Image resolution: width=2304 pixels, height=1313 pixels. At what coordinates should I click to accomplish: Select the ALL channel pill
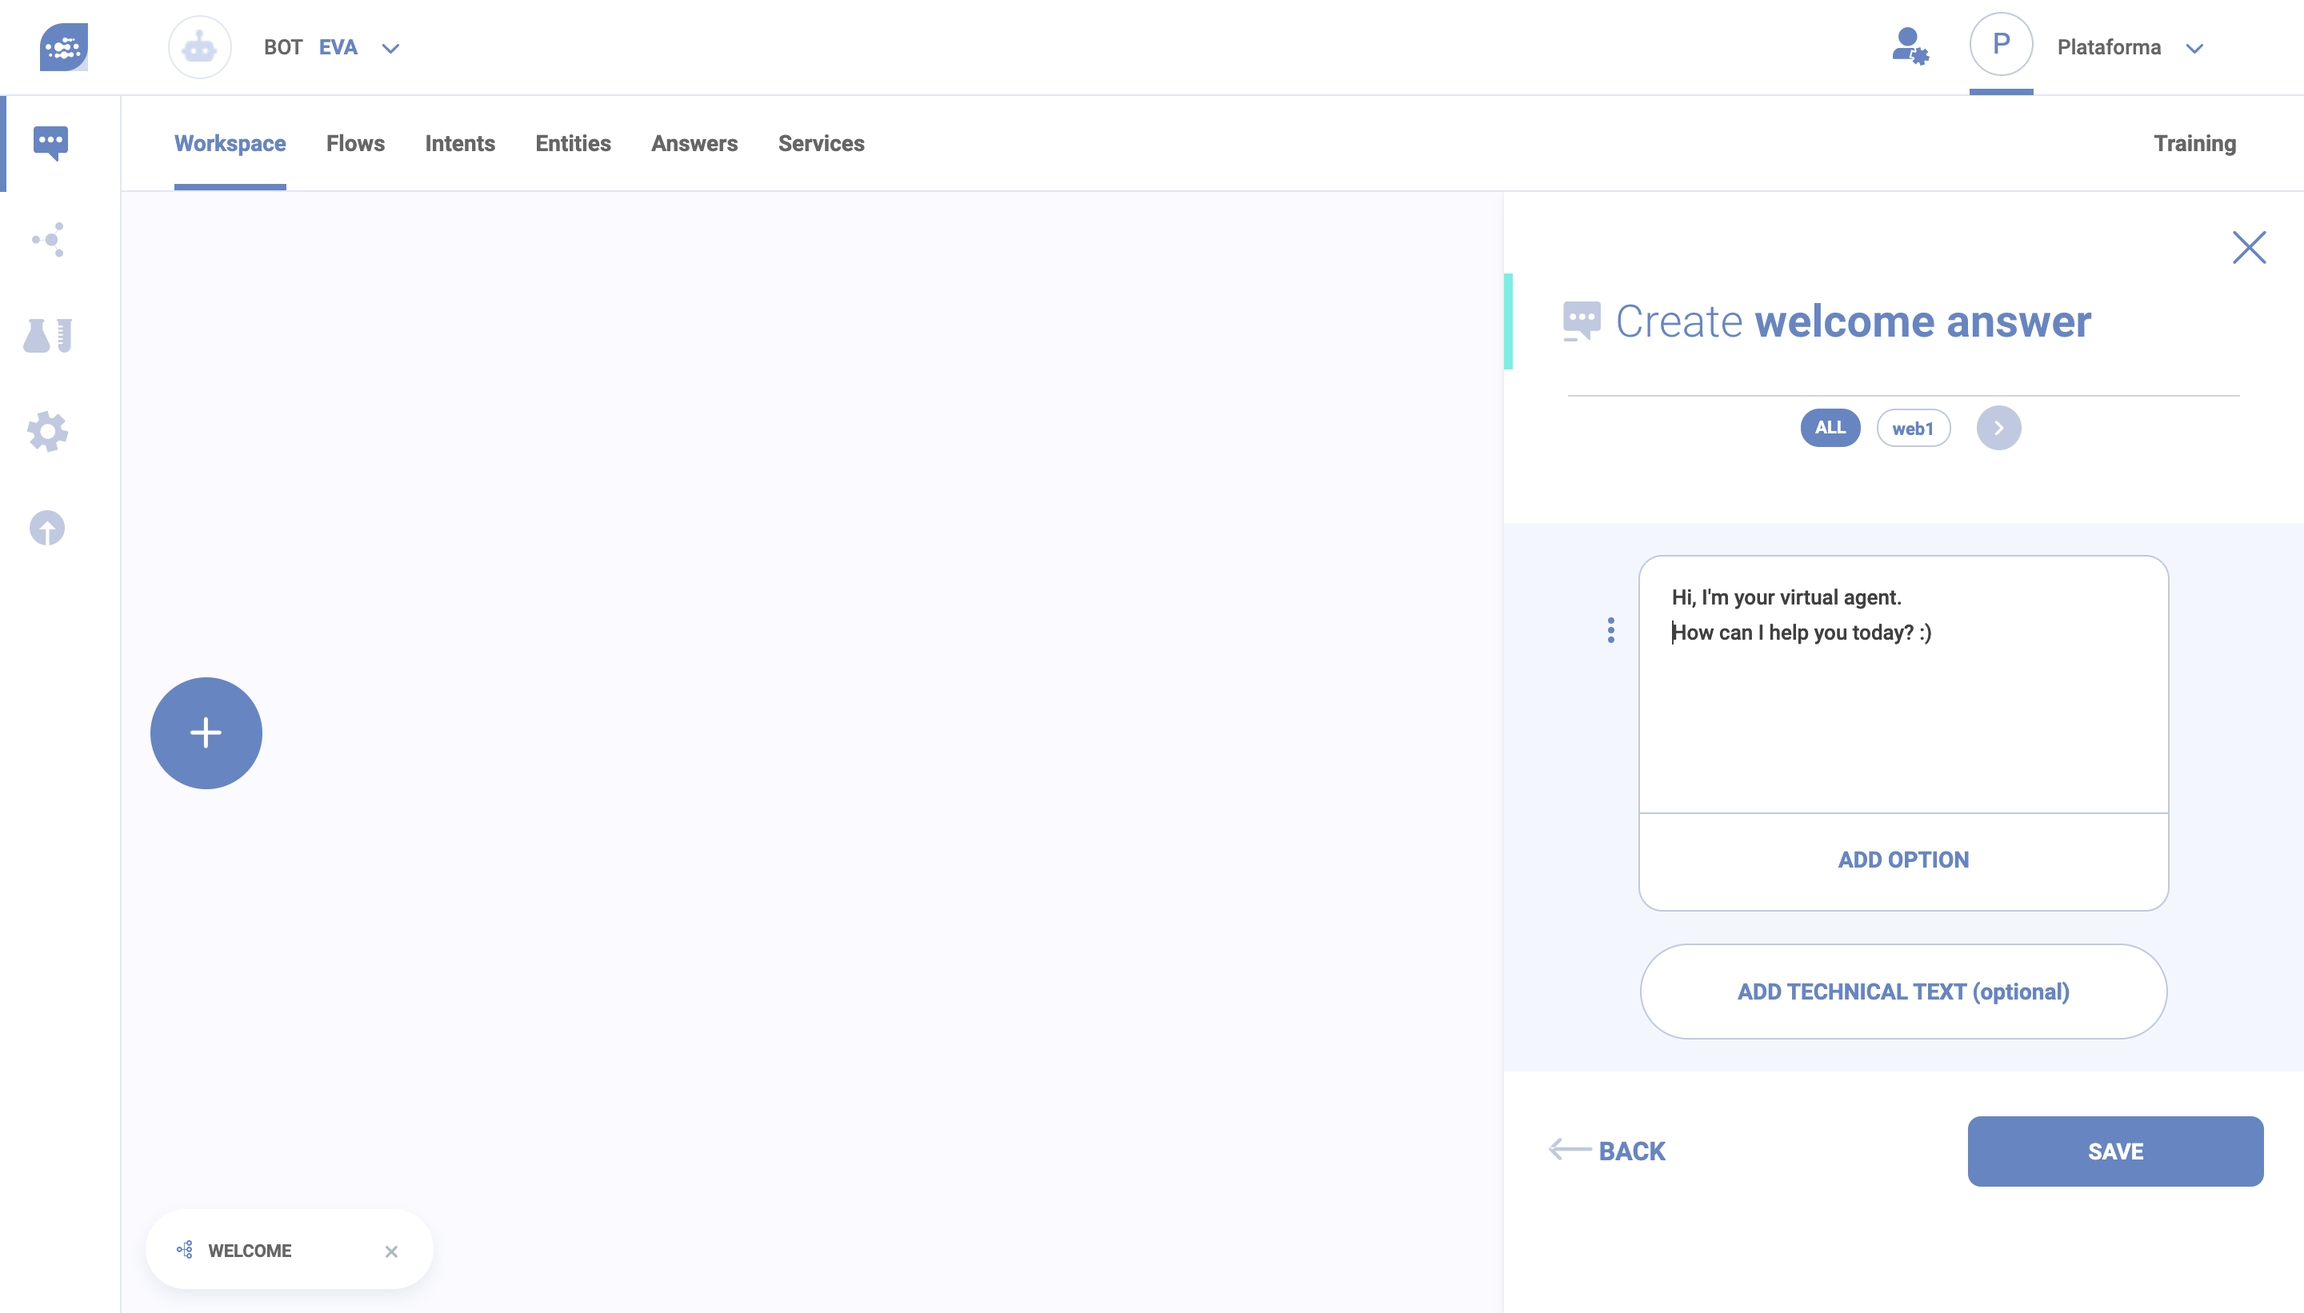1830,428
